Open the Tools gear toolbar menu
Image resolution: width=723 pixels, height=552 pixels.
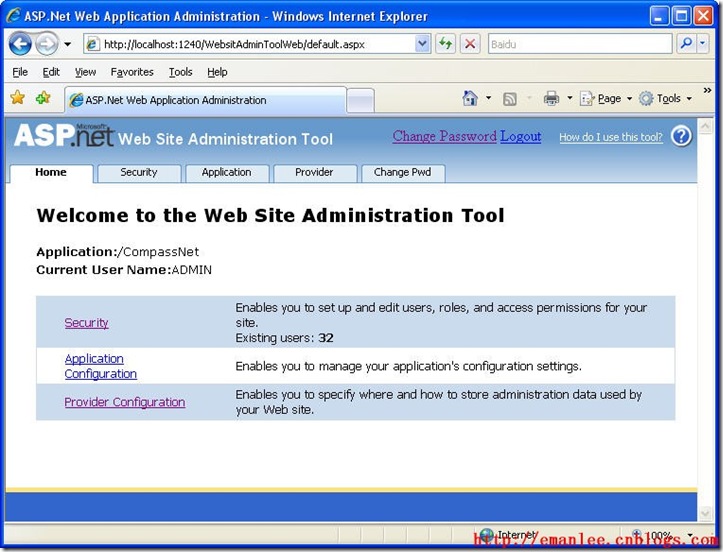coord(665,98)
